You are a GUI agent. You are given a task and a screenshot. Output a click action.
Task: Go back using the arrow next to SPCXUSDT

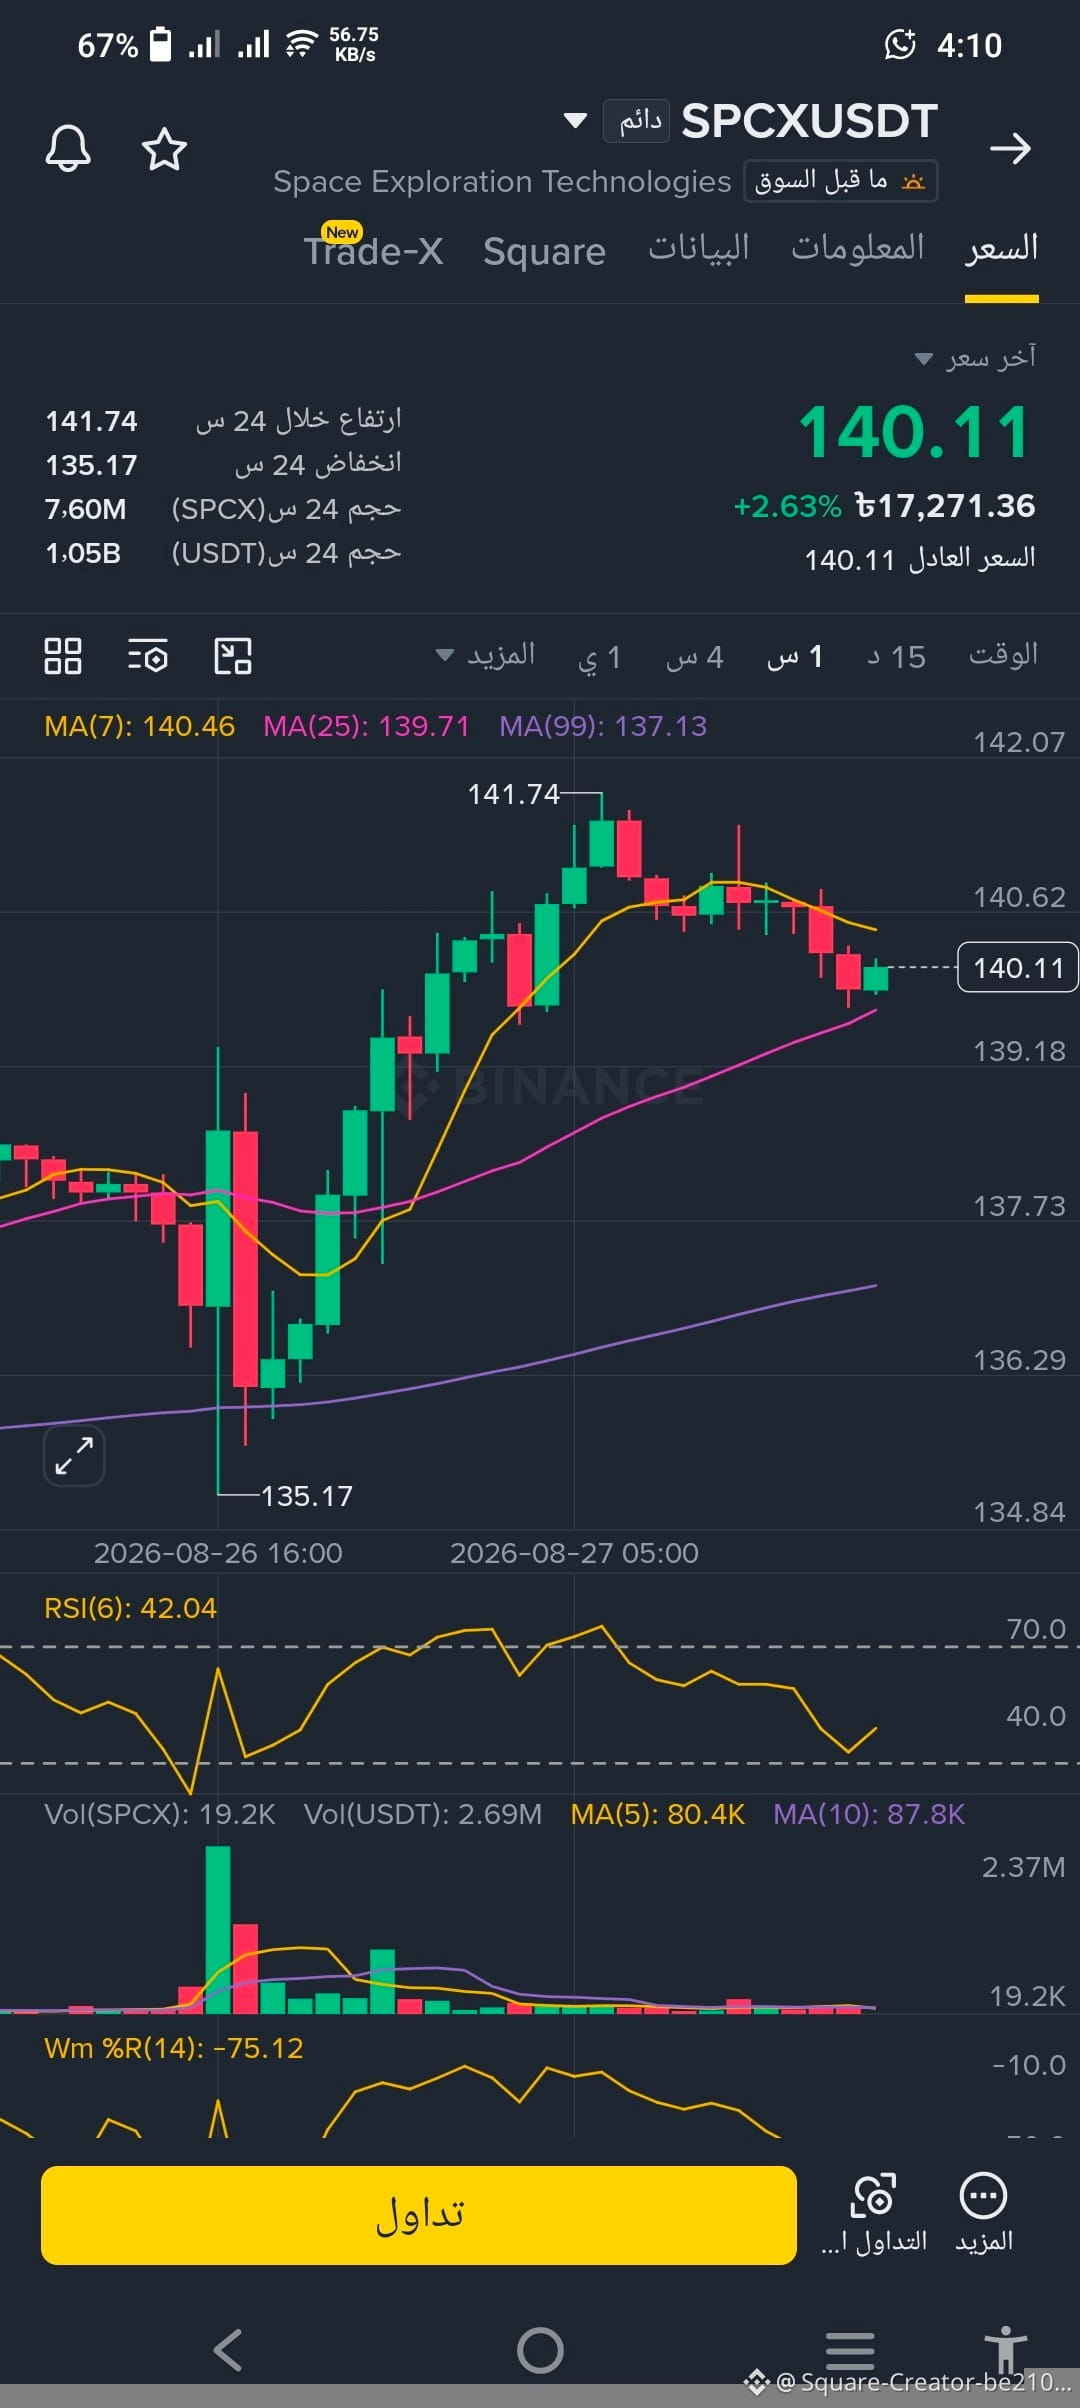point(1010,149)
